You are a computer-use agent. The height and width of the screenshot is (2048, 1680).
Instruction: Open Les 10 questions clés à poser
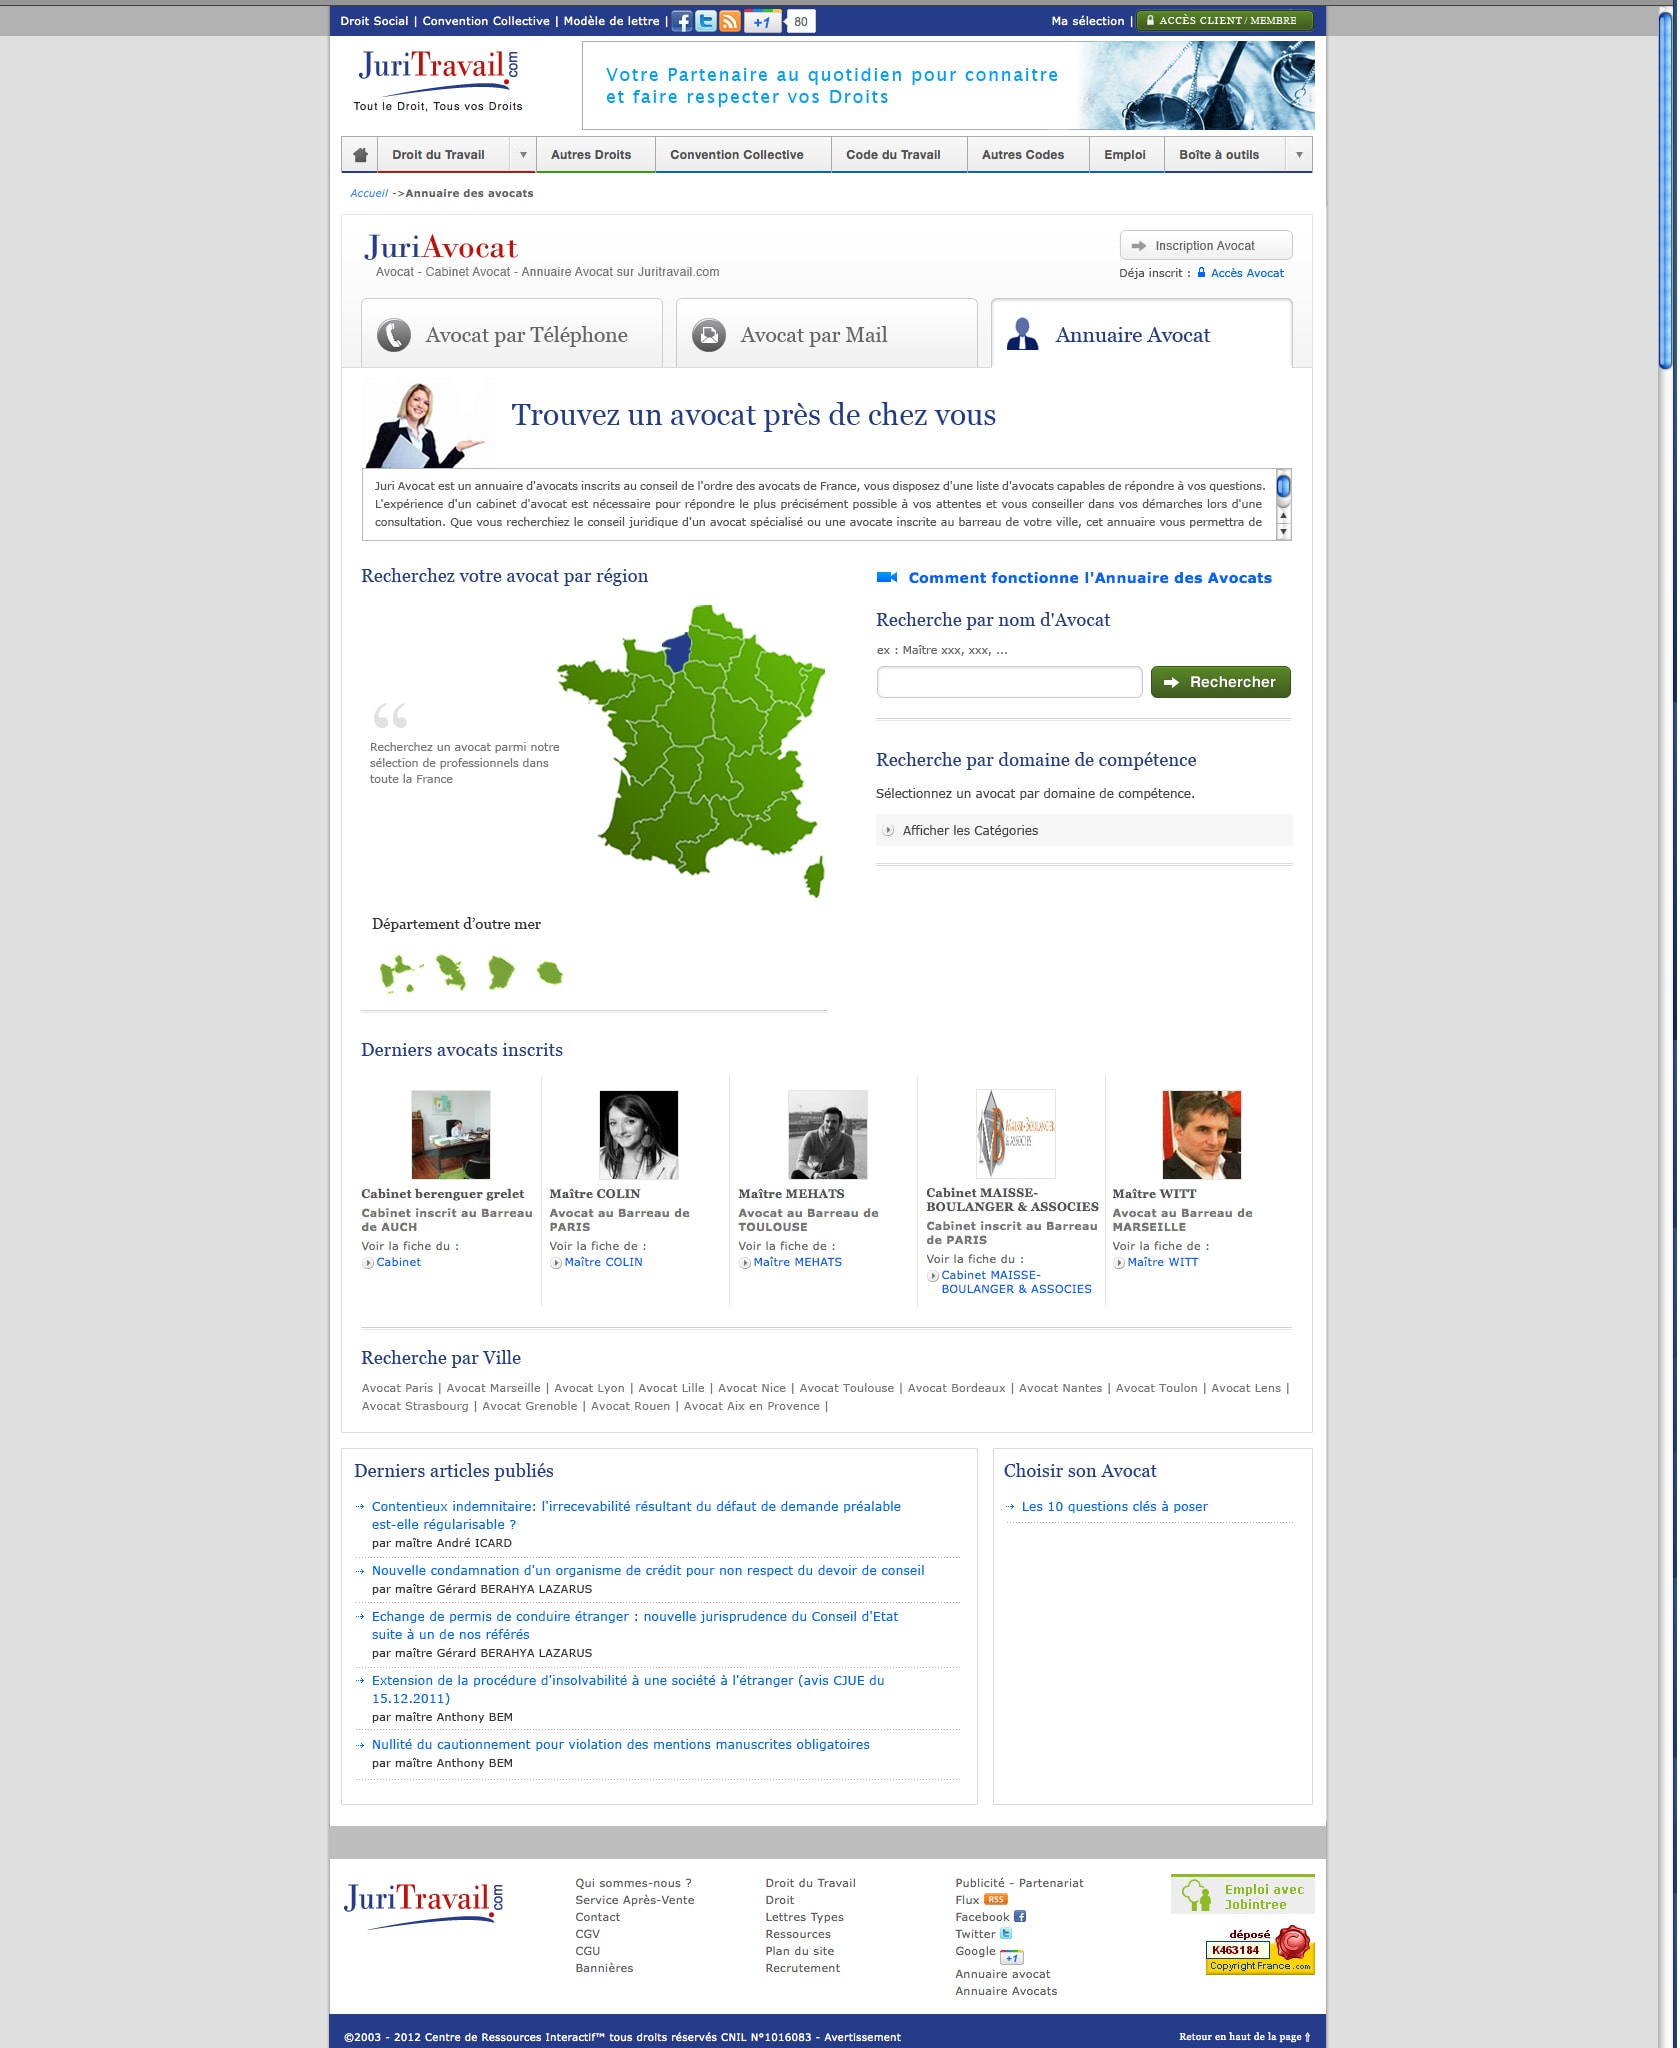(1114, 1506)
